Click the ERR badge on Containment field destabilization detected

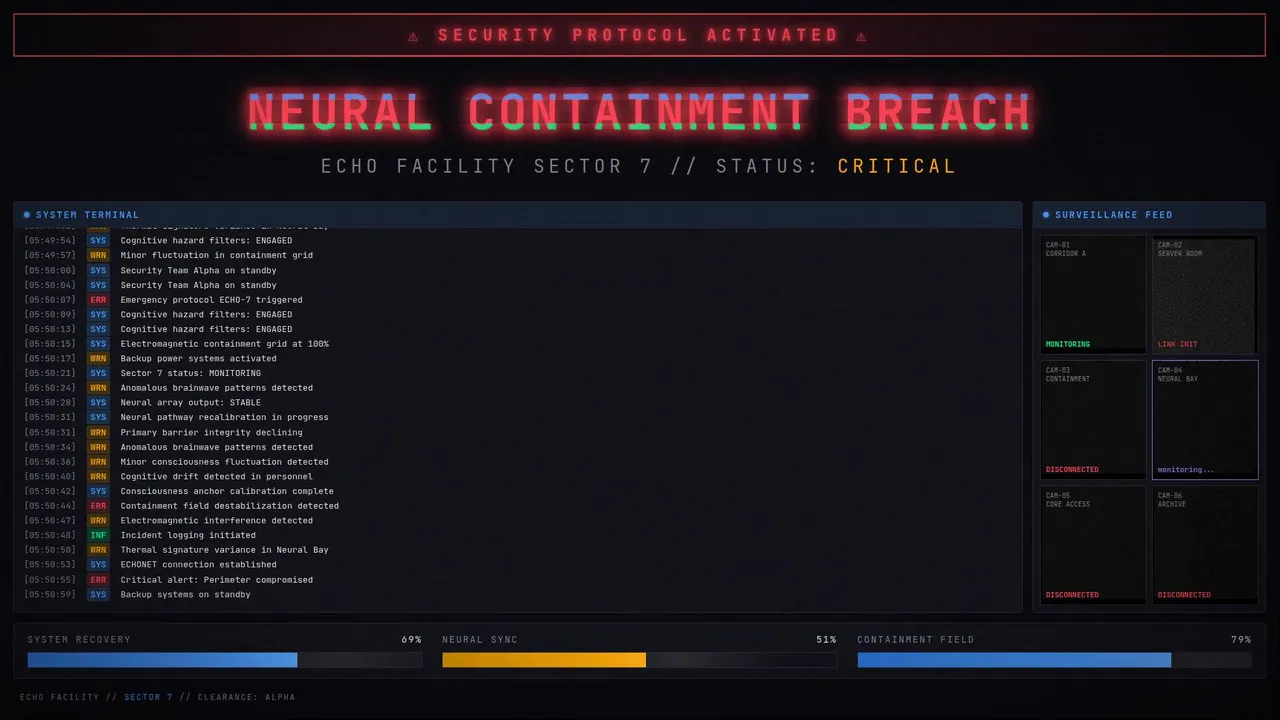(x=98, y=506)
